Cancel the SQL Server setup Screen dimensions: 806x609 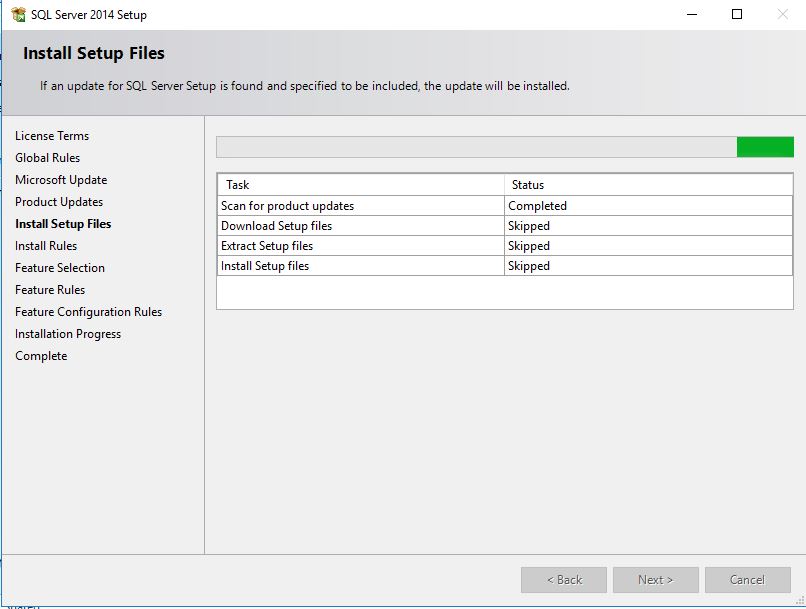[747, 580]
